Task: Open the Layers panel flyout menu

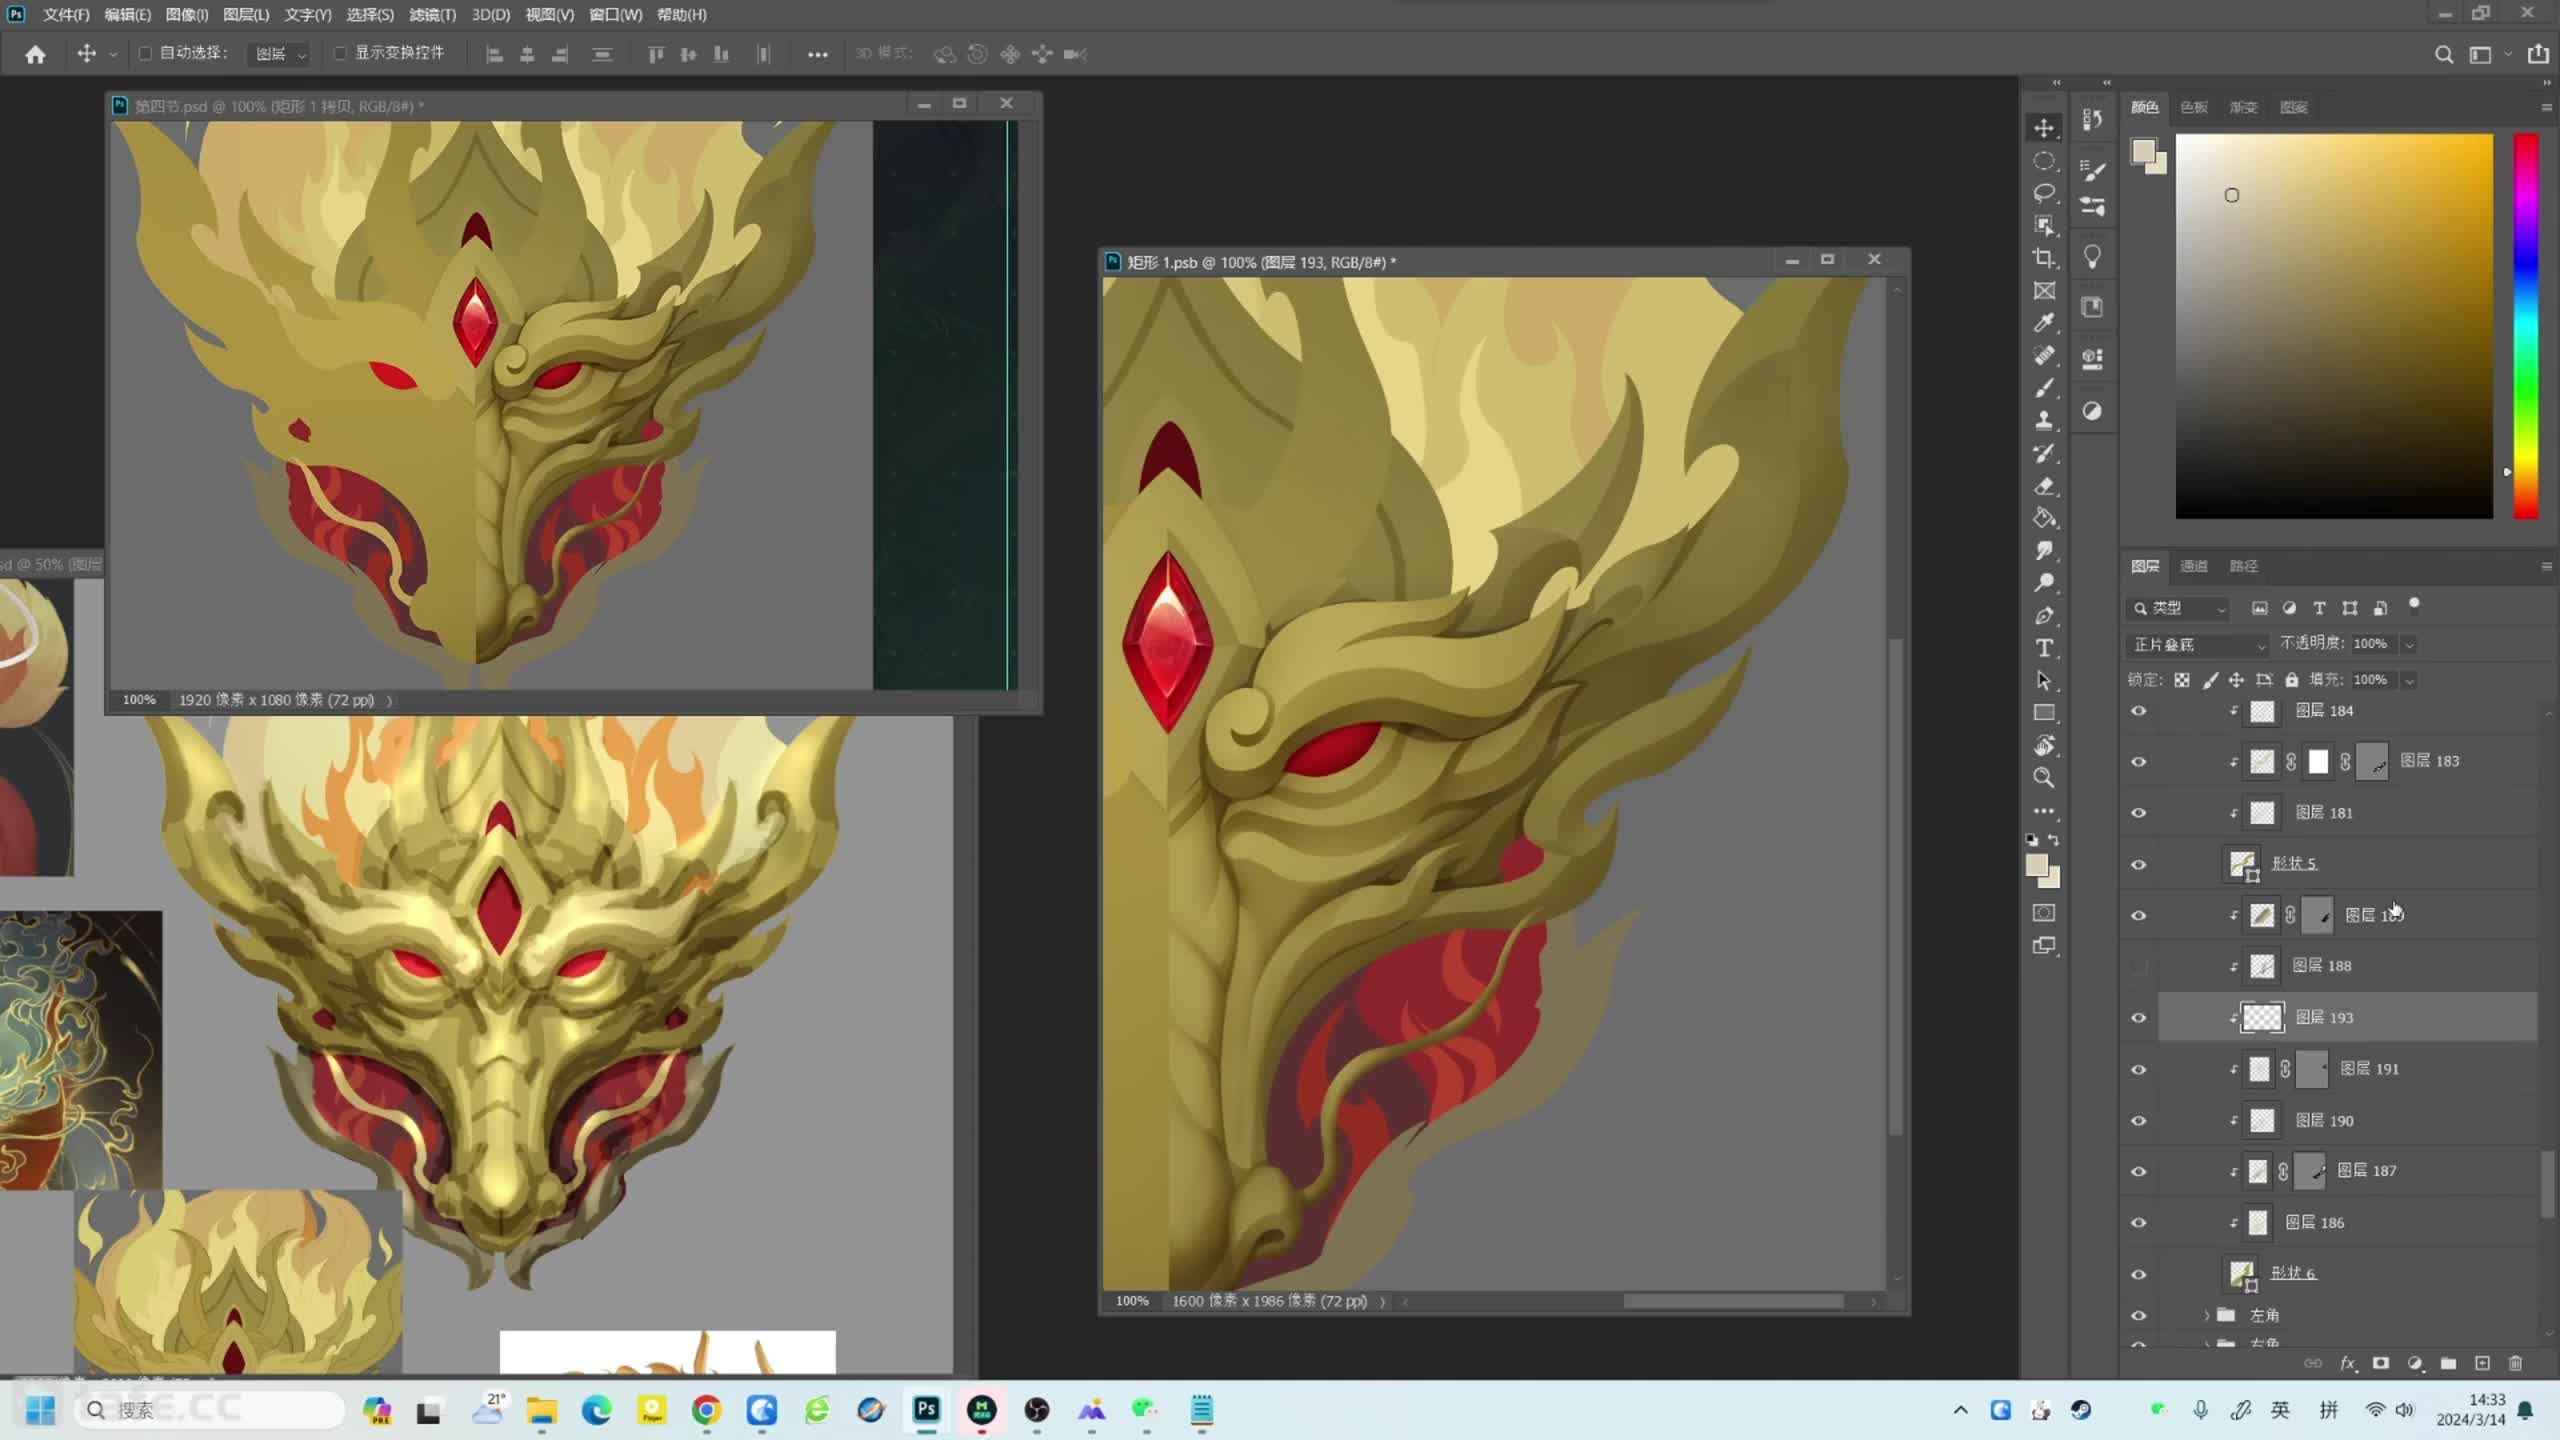Action: pos(2546,566)
